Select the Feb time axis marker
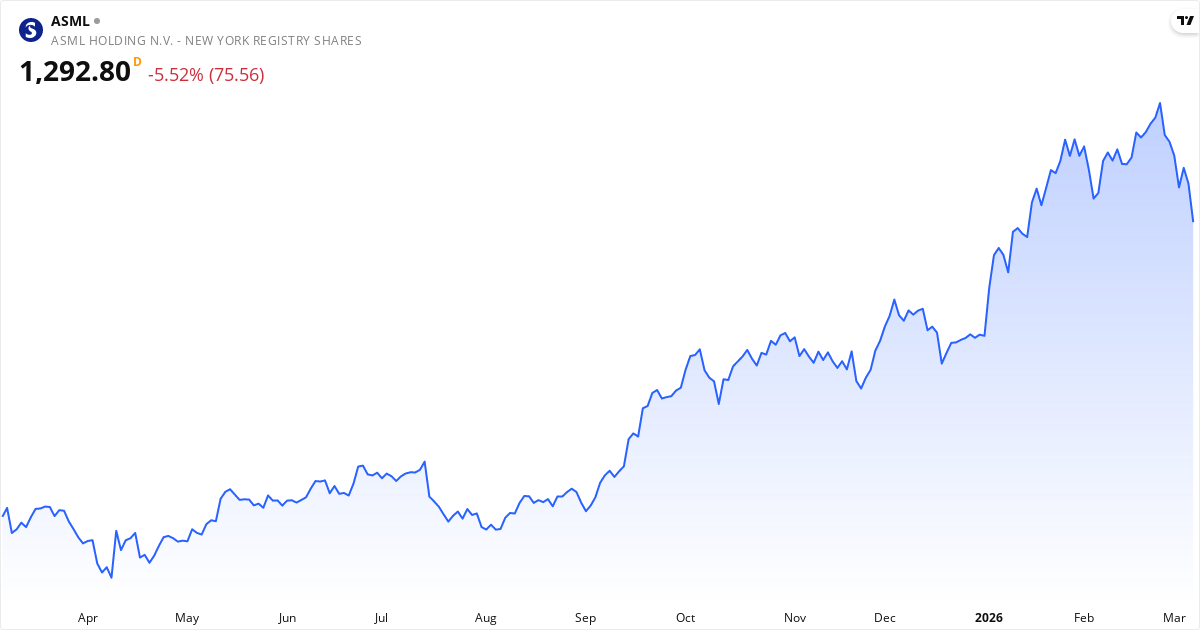1200x630 pixels. coord(1084,618)
